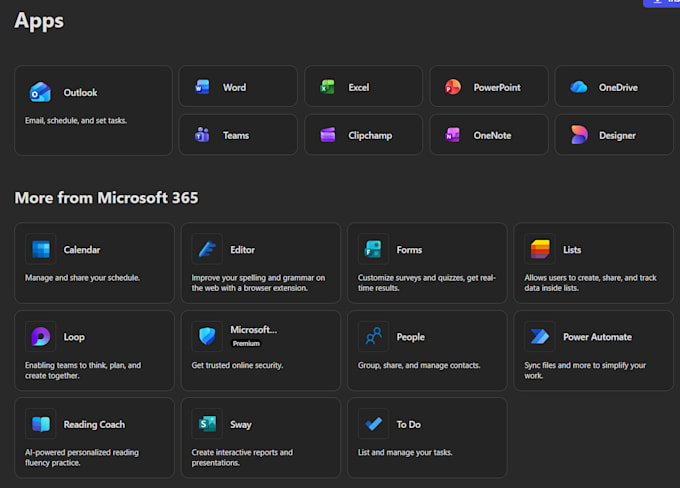
Task: Click the OneDrive cloud icon
Action: [x=579, y=87]
